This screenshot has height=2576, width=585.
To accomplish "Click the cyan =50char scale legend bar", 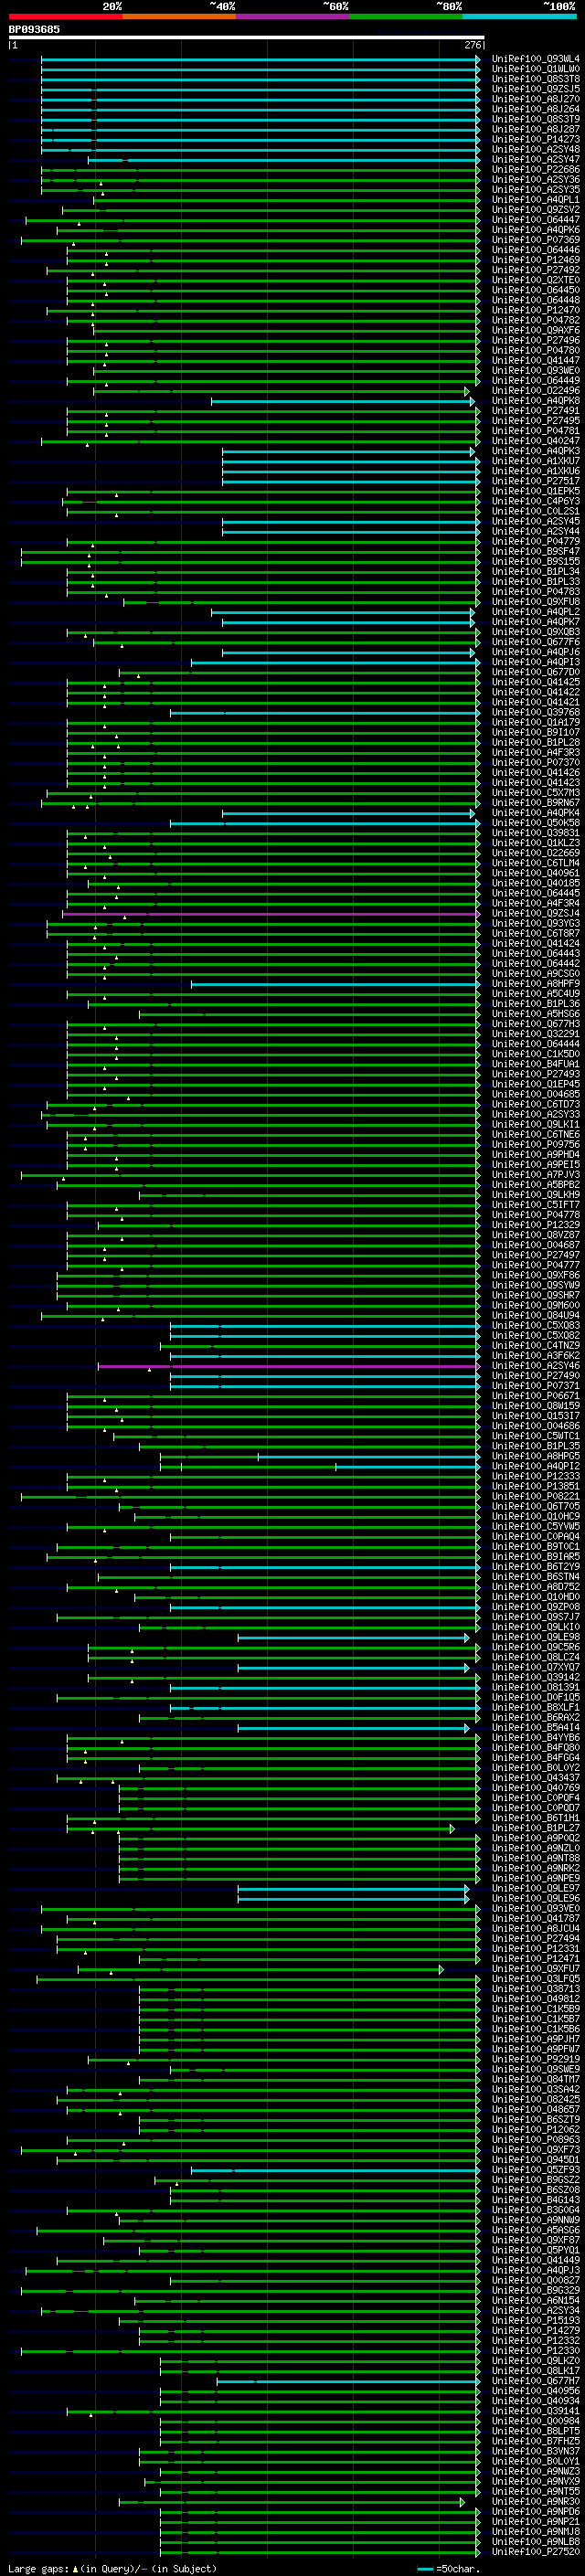I will click(x=425, y=2569).
